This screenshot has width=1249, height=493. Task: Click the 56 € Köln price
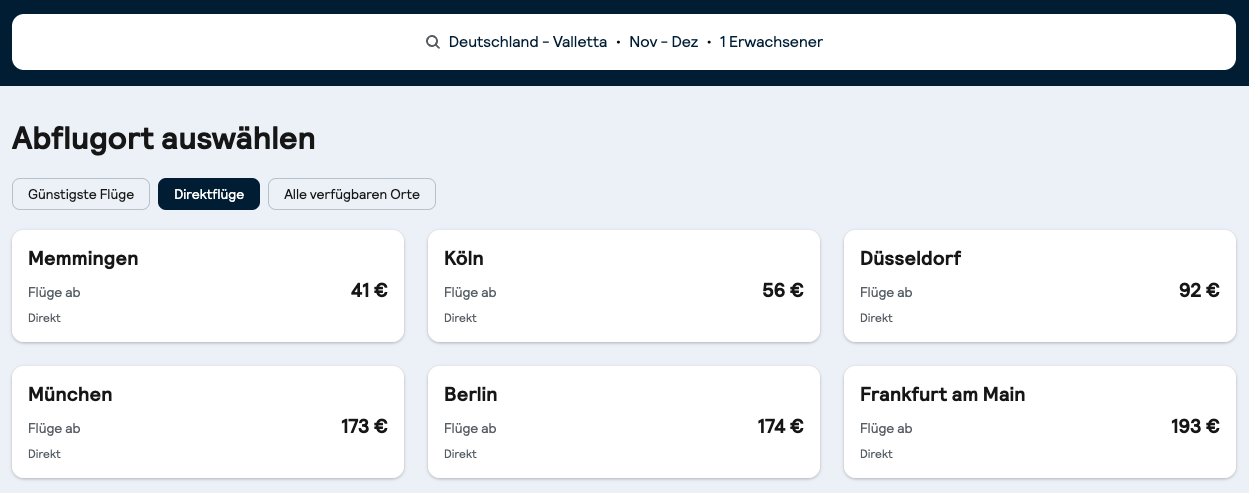point(782,291)
